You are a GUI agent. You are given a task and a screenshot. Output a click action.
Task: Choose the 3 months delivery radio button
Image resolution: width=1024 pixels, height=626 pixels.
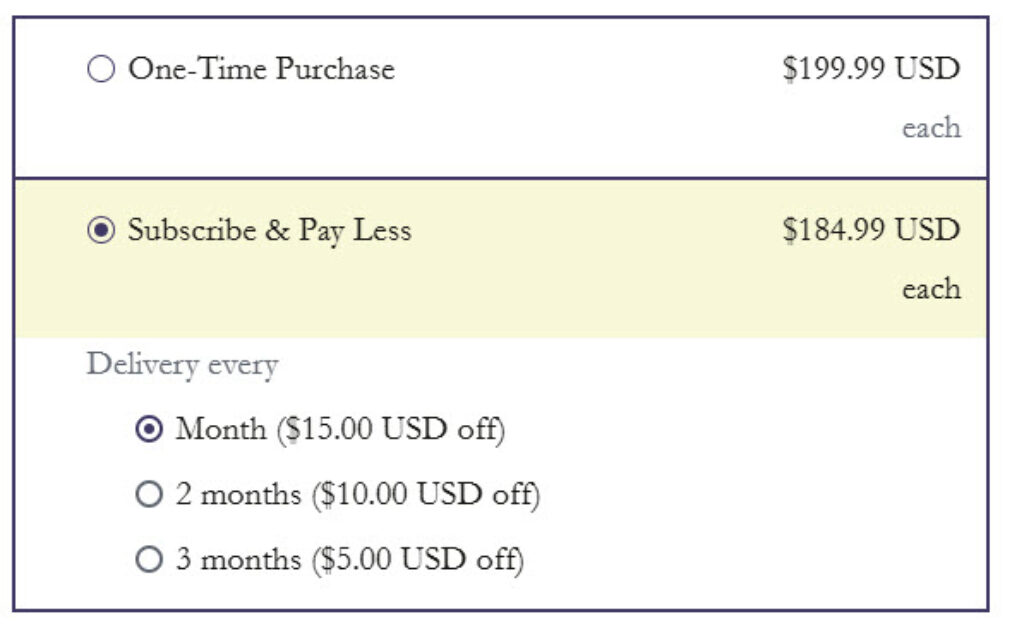[x=148, y=559]
